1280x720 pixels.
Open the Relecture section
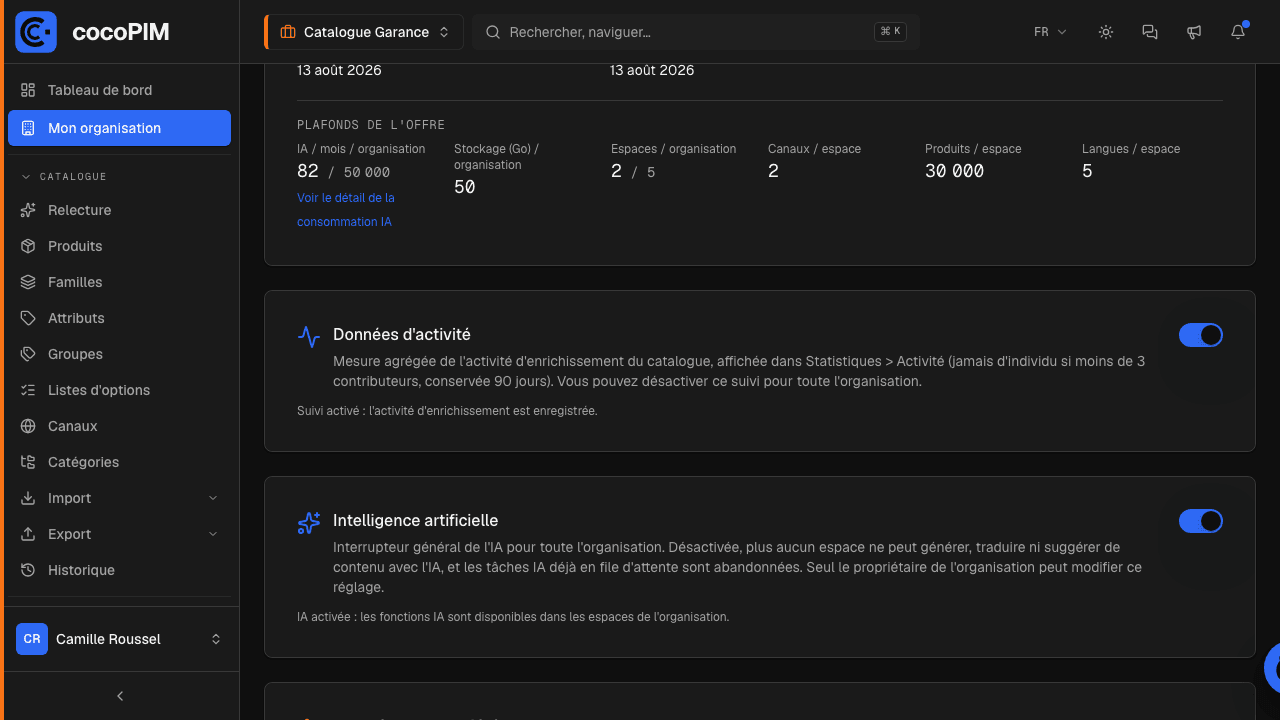[x=119, y=210]
